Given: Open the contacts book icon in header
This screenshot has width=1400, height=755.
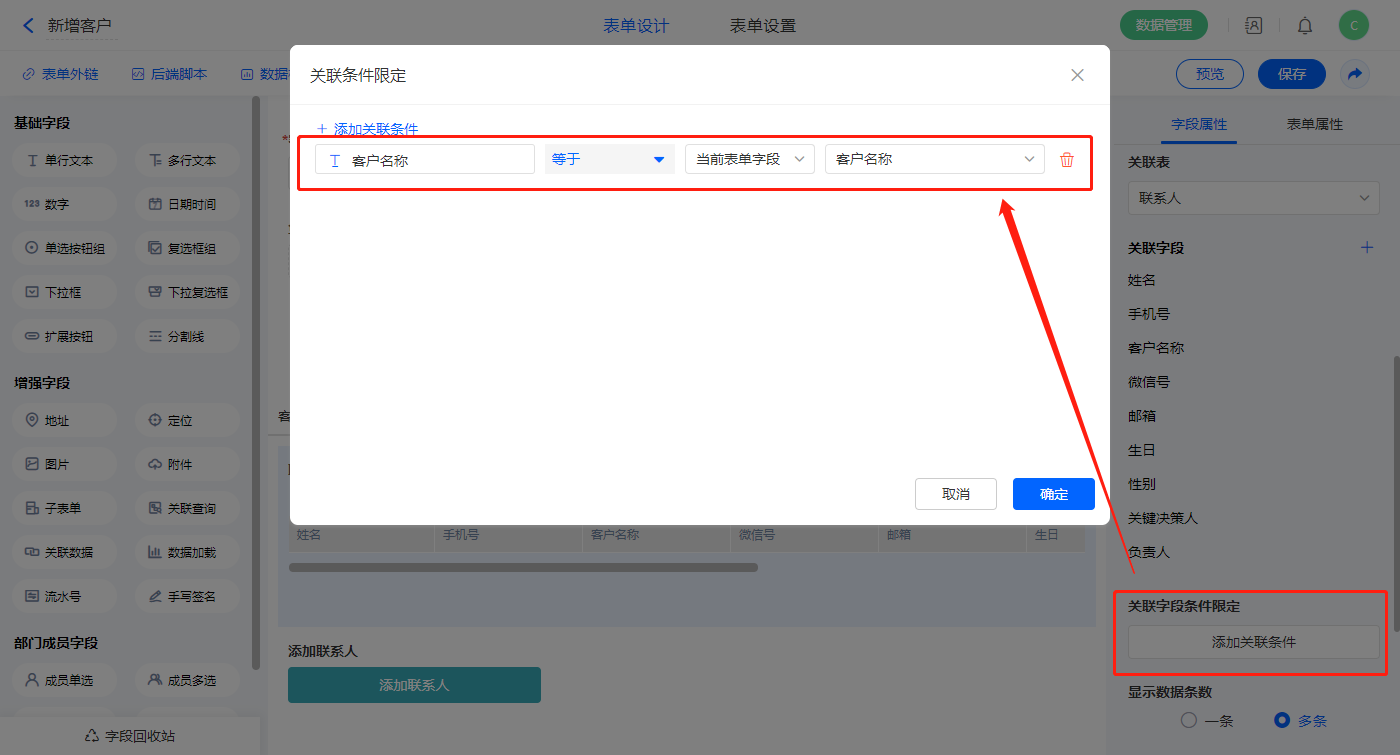Looking at the screenshot, I should pos(1254,26).
